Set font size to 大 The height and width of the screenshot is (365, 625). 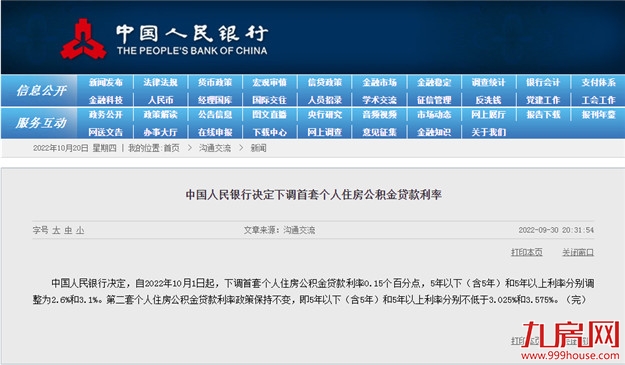[x=56, y=230]
